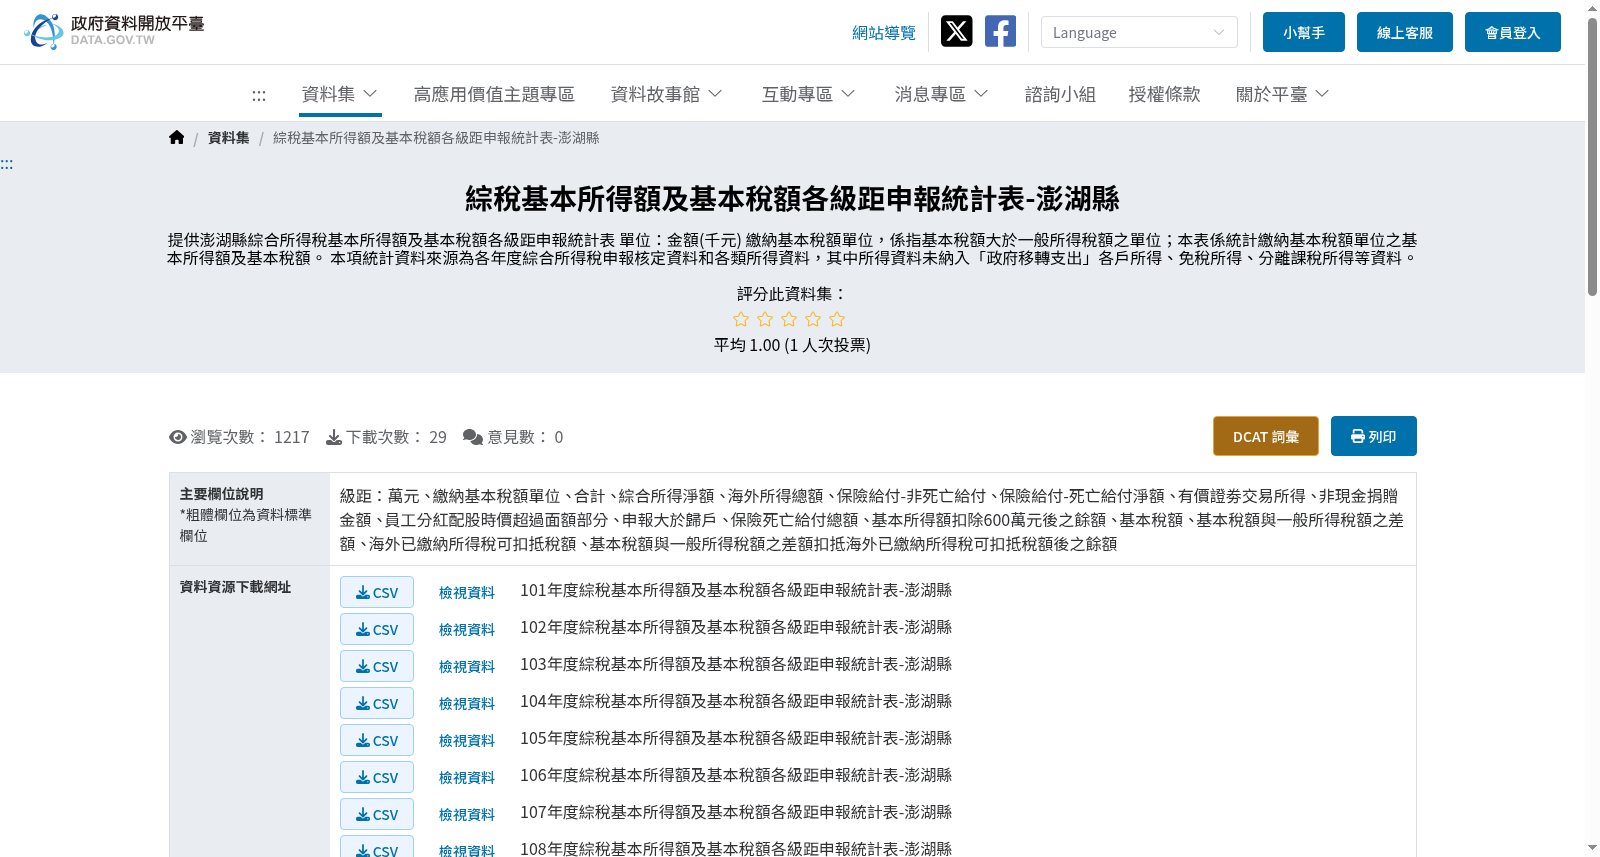This screenshot has height=857, width=1600.
Task: Download CSV for 106年度 dataset
Action: click(377, 777)
